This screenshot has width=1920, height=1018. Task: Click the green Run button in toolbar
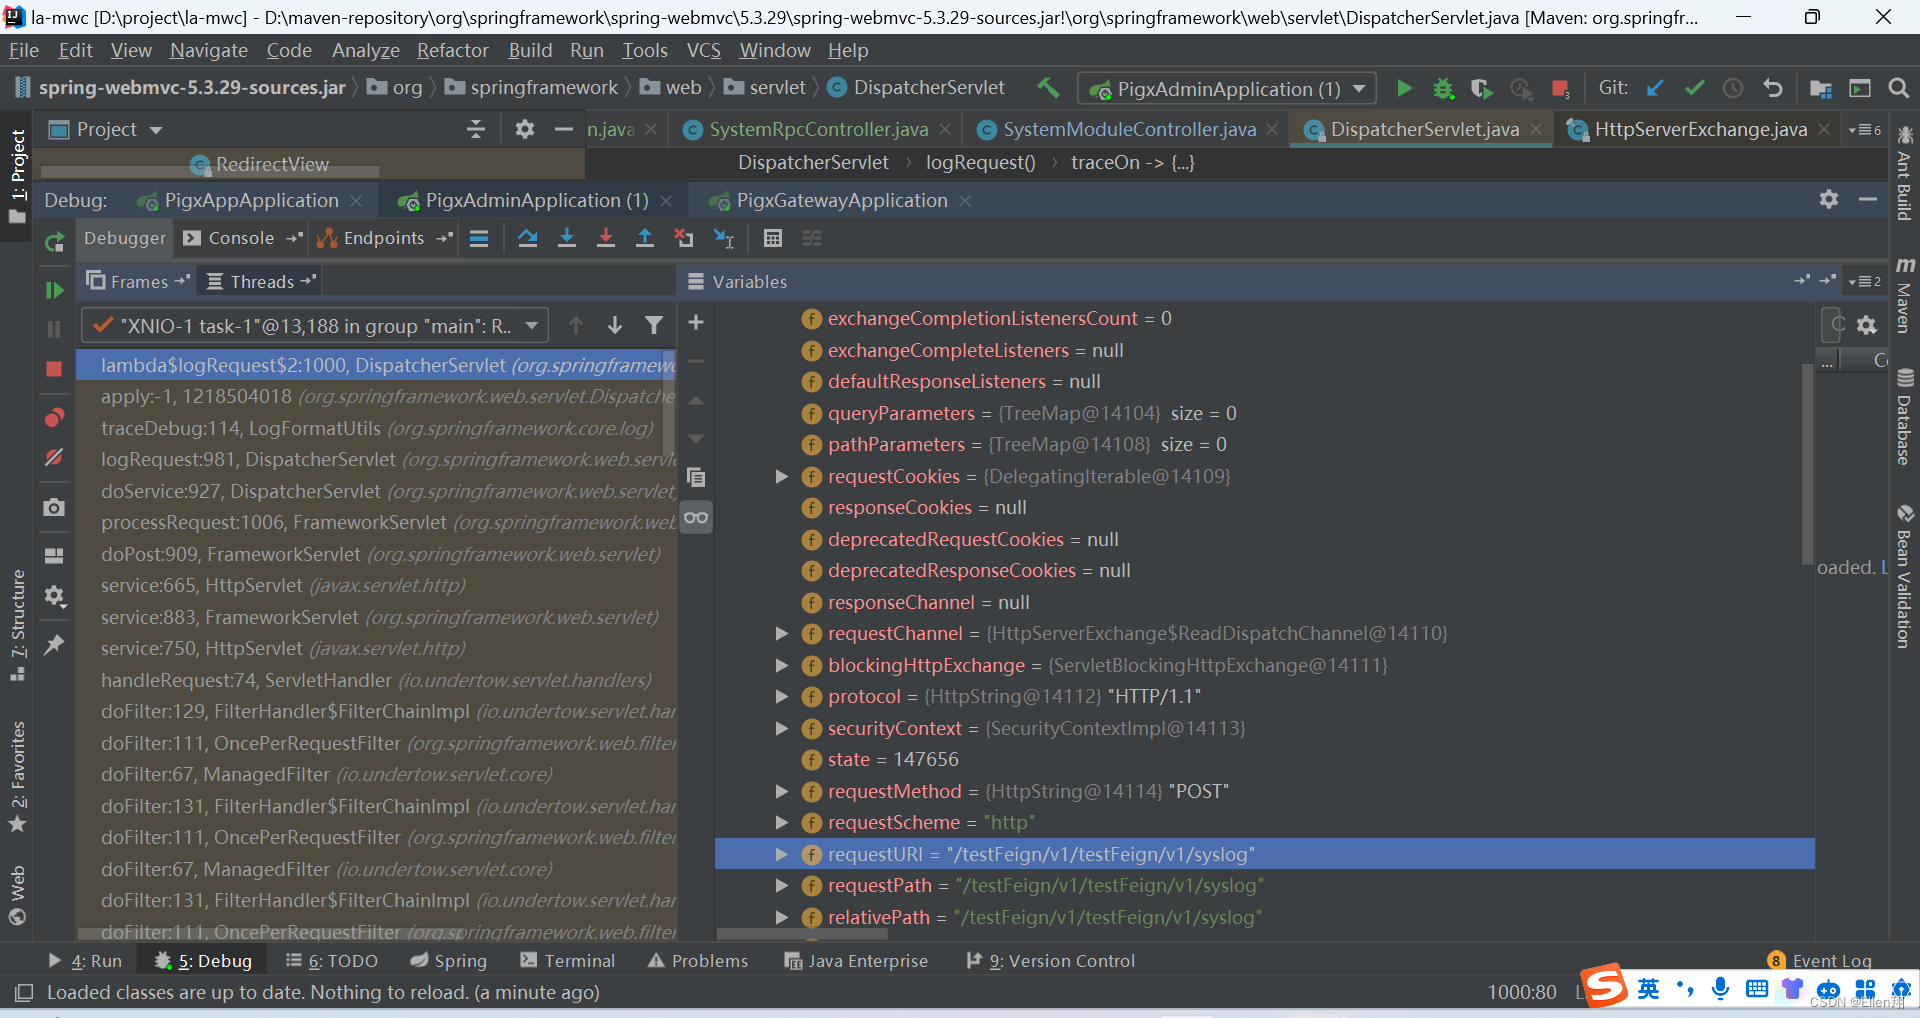[x=1404, y=89]
